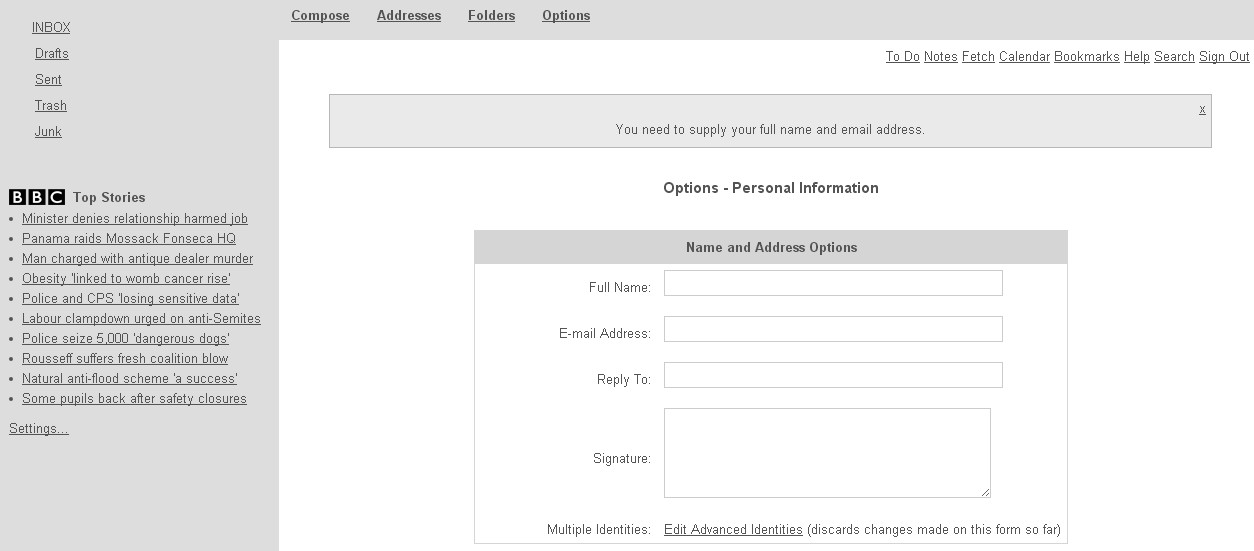
Task: Open the Options menu item
Action: 566,16
